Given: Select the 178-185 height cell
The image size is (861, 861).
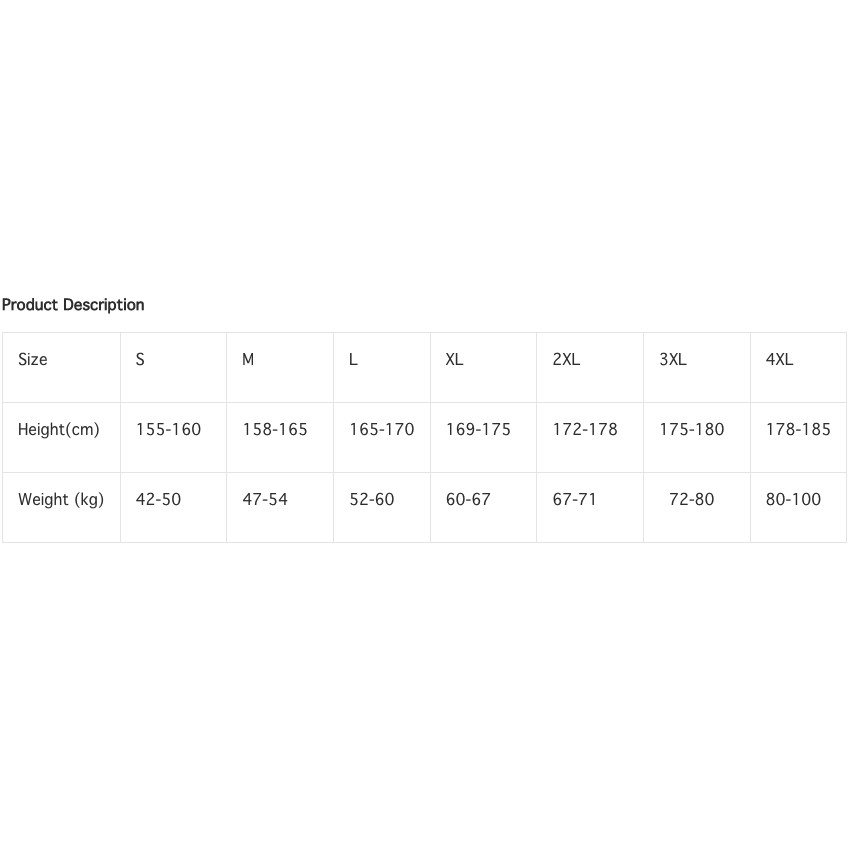Looking at the screenshot, I should click(798, 430).
